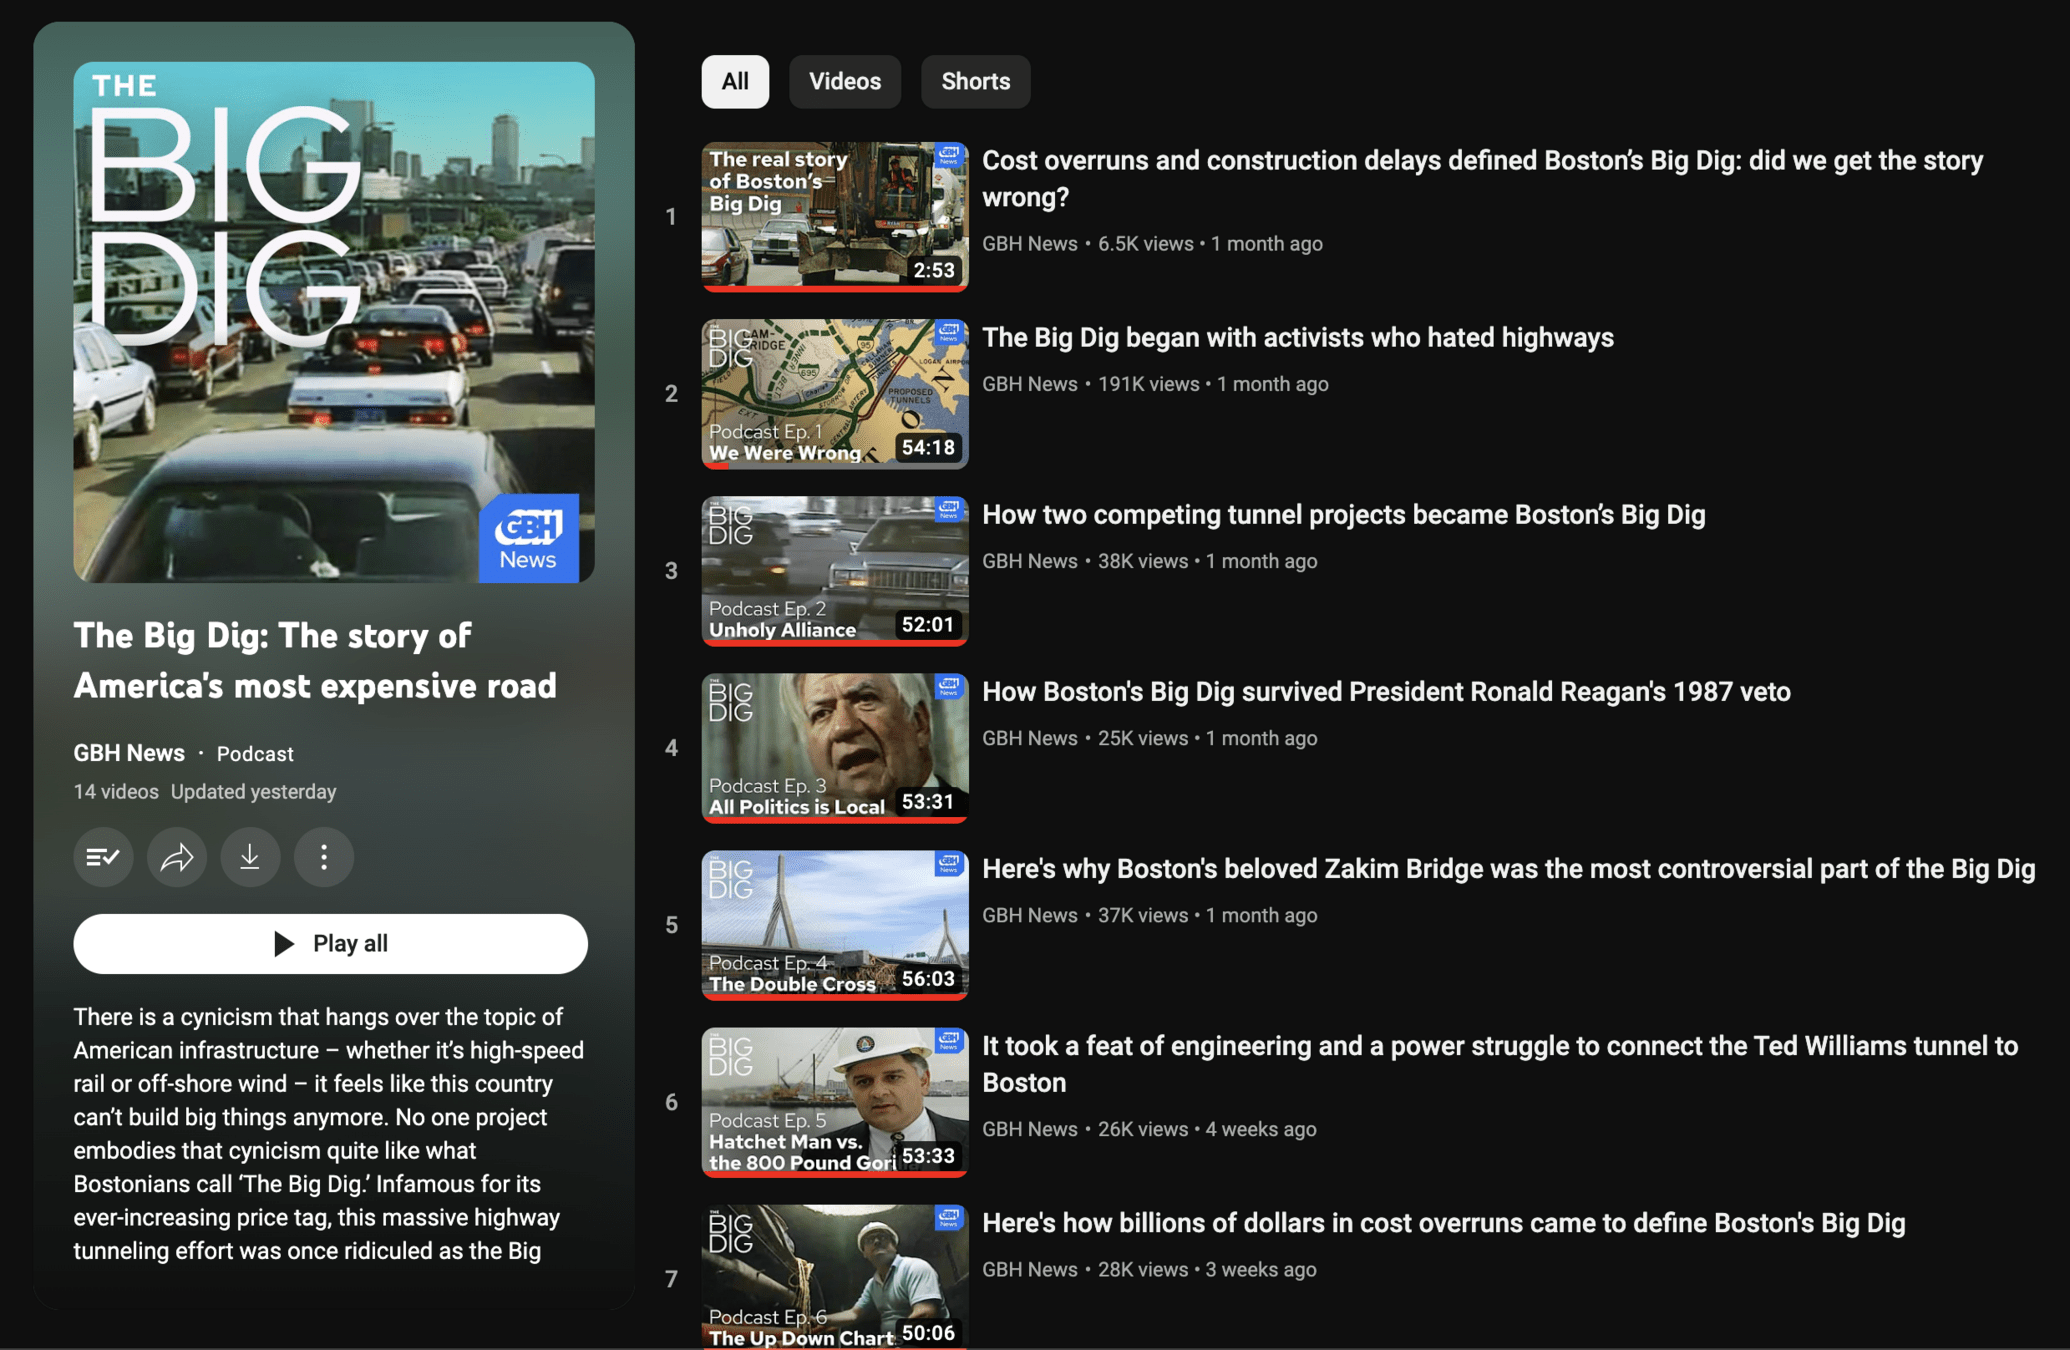The image size is (2070, 1350).
Task: Expand the truncated playlist description text
Action: coord(328,1133)
